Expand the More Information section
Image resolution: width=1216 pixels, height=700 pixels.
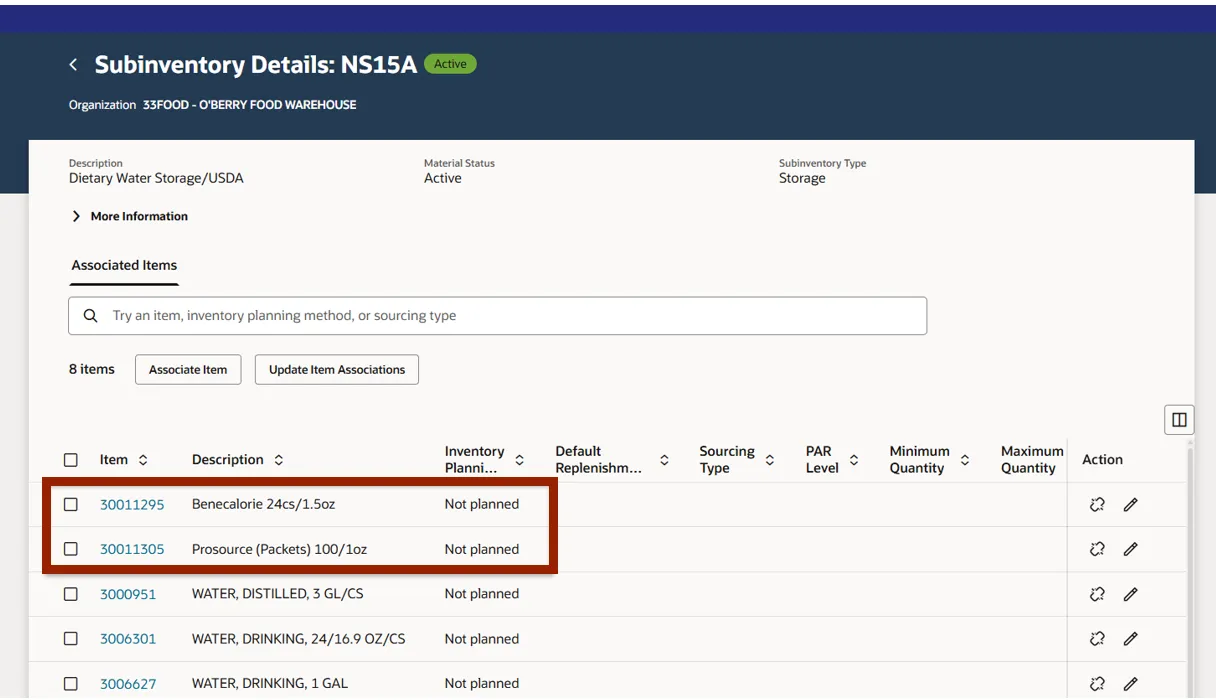[x=129, y=216]
